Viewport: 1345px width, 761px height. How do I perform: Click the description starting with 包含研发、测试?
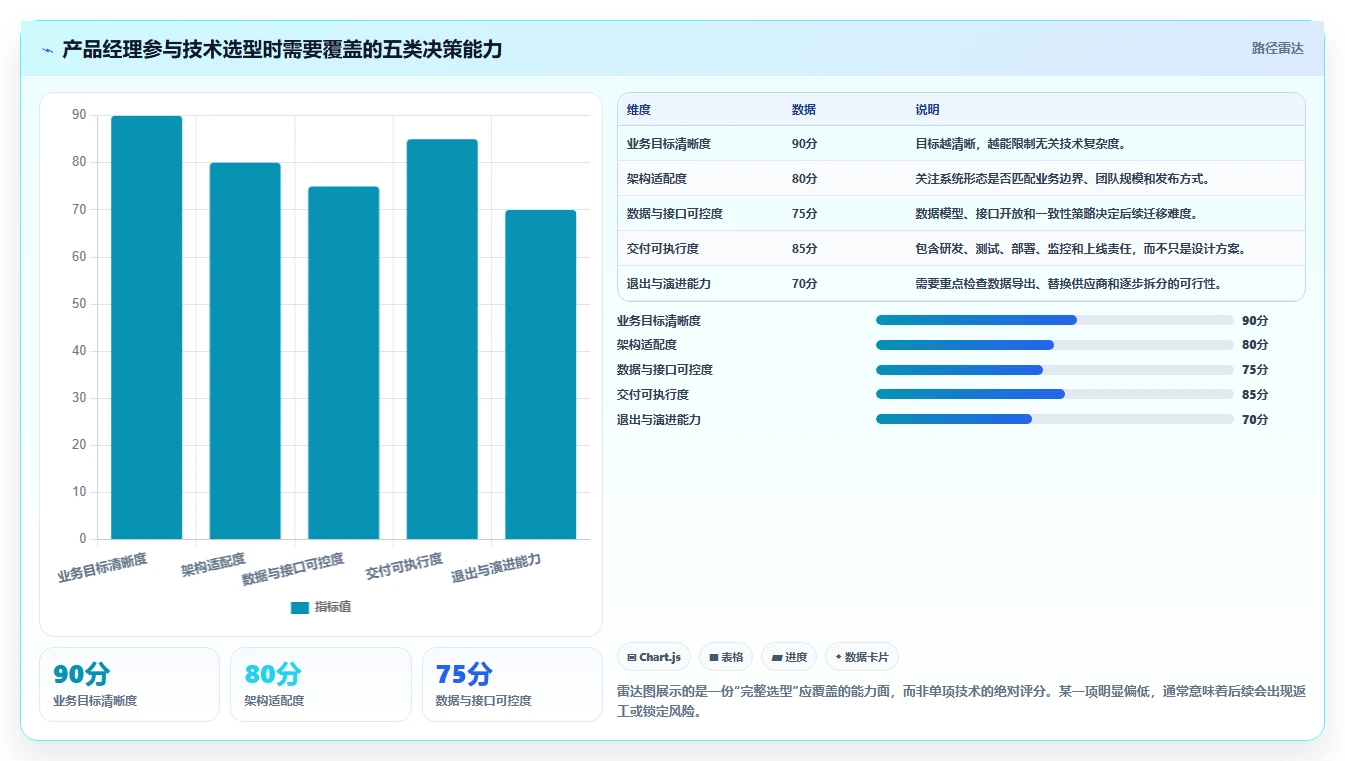[1083, 249]
